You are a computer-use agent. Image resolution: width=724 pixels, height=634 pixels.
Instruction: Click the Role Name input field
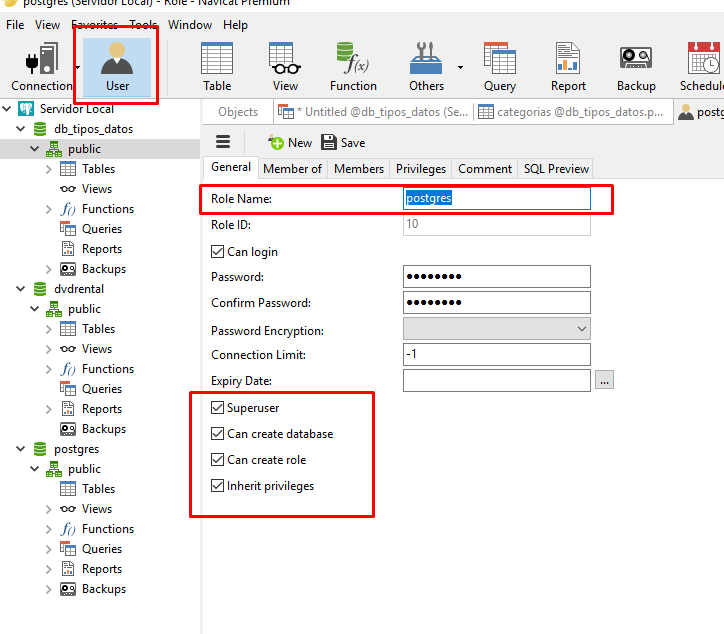coord(496,199)
